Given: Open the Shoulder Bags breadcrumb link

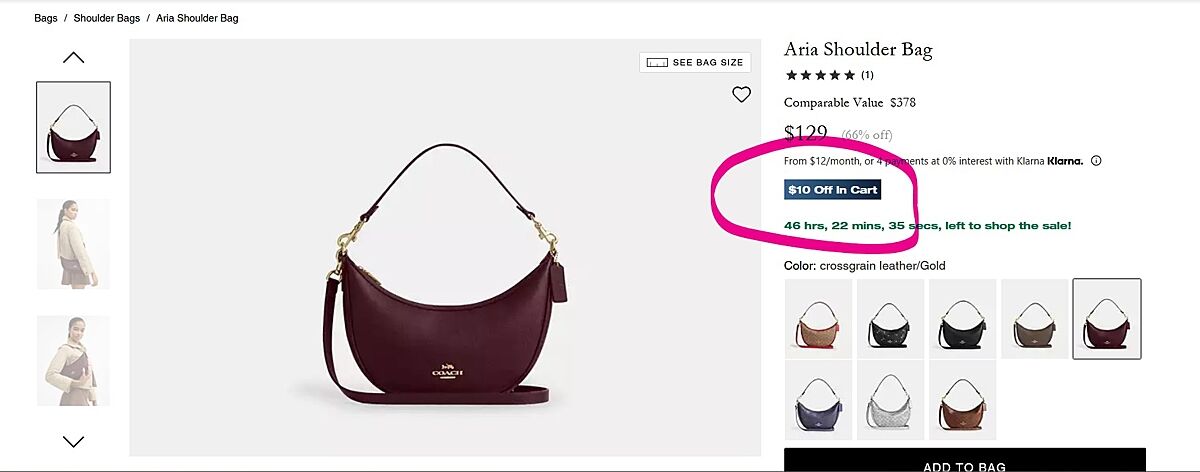Looking at the screenshot, I should (x=107, y=18).
